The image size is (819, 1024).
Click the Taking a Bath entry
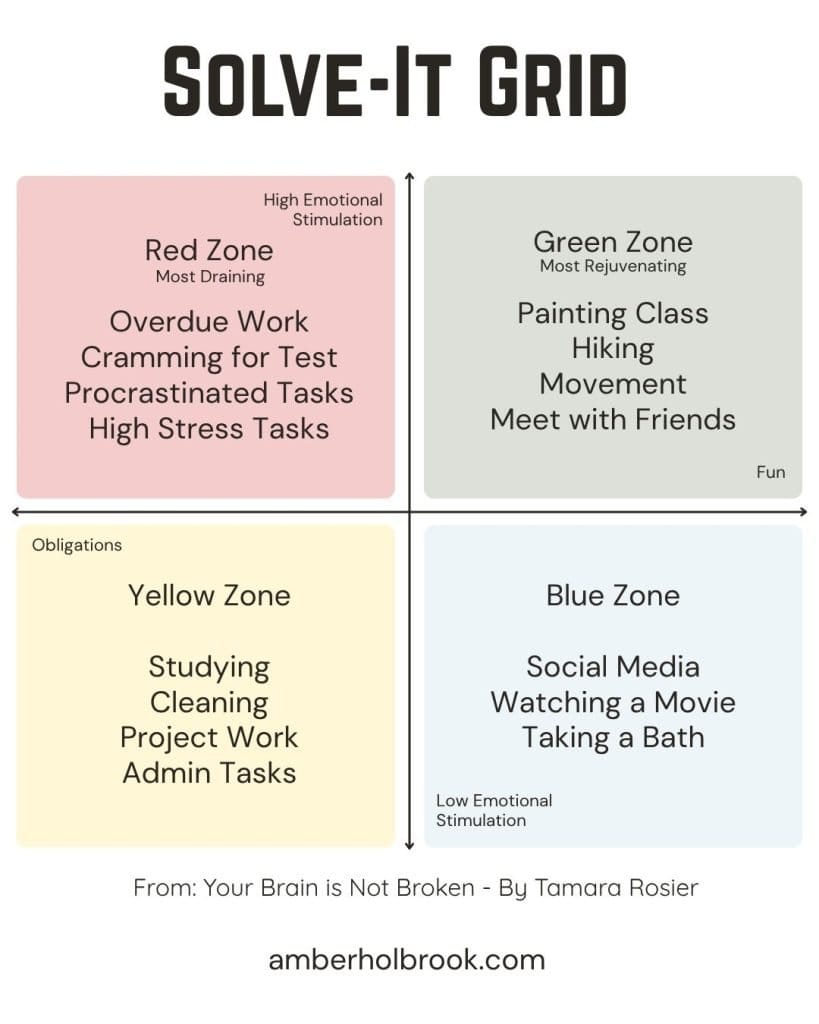613,738
